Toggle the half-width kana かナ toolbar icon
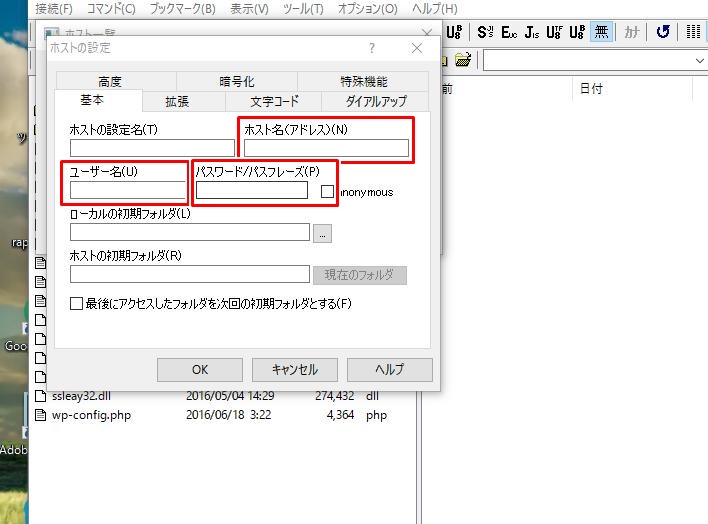Screen dimensions: 708x524 click(632, 32)
